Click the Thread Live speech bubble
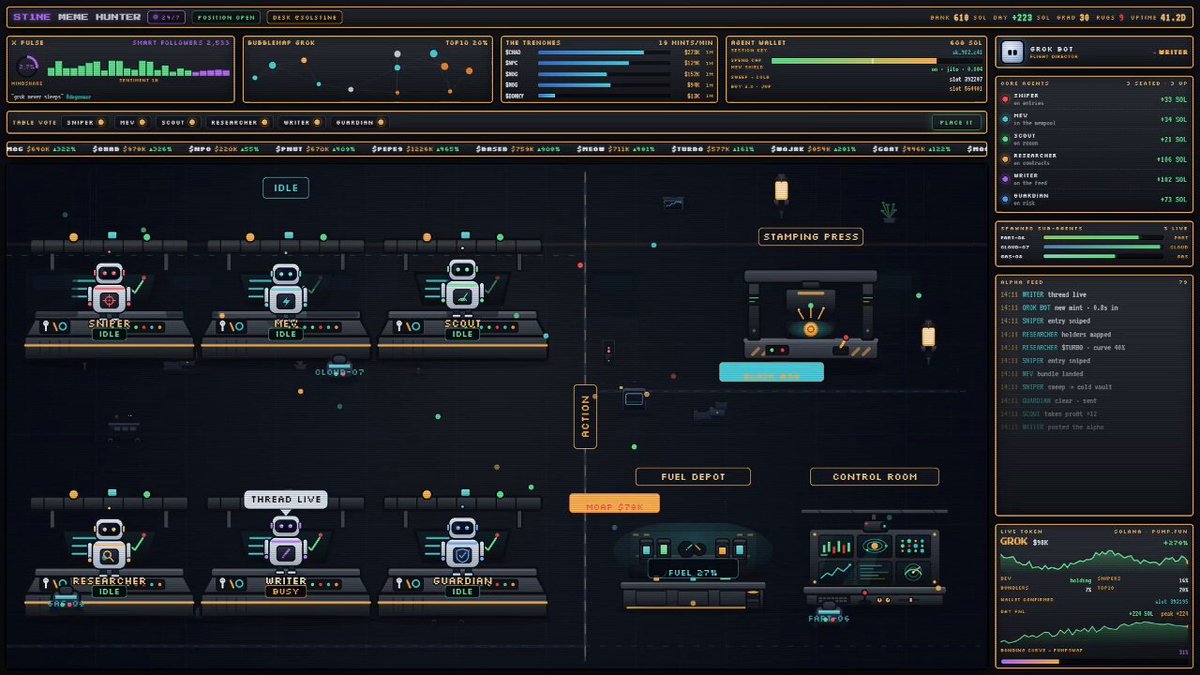The image size is (1200, 675). coord(286,499)
